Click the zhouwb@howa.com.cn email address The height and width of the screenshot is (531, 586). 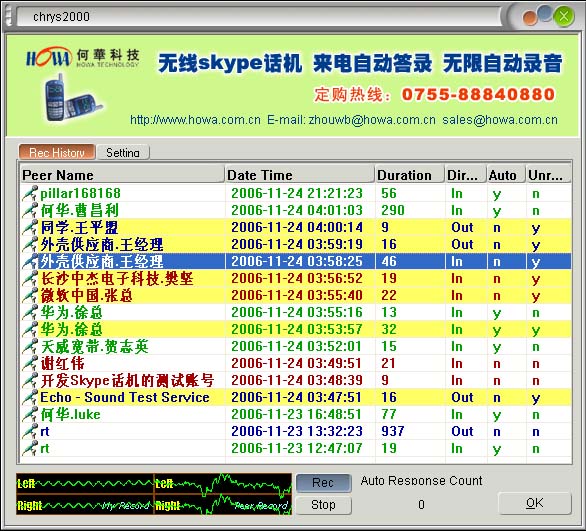pos(372,120)
